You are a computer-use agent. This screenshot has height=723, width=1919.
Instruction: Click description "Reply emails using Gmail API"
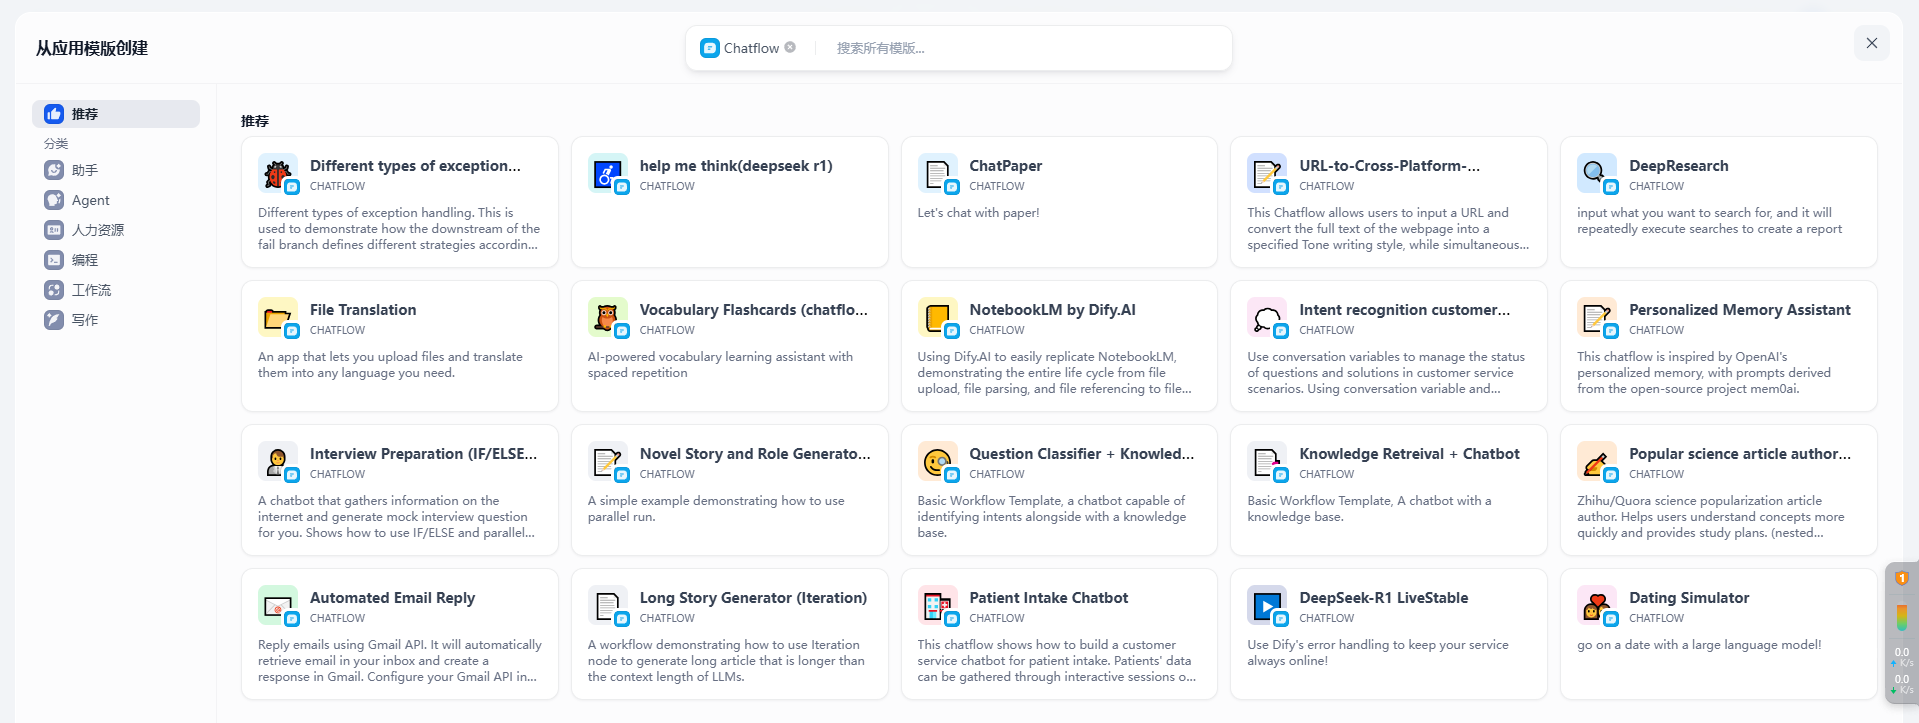click(400, 661)
